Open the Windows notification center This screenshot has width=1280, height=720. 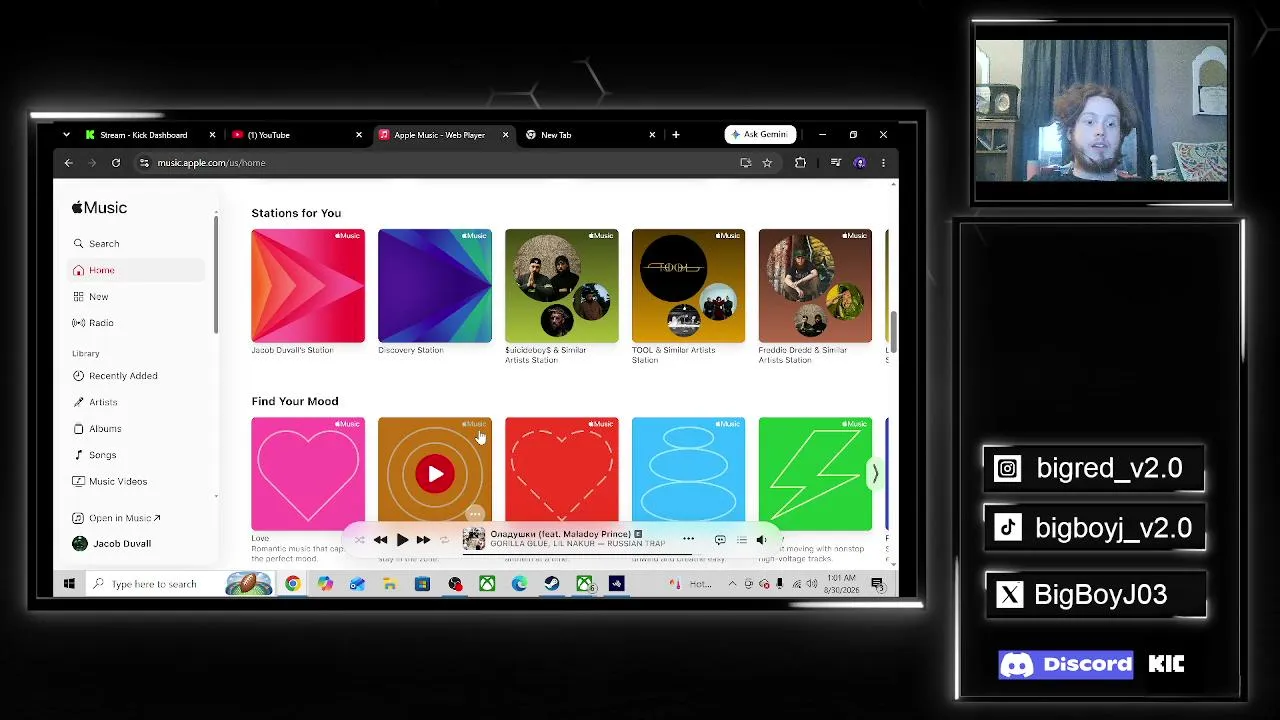pyautogui.click(x=877, y=584)
